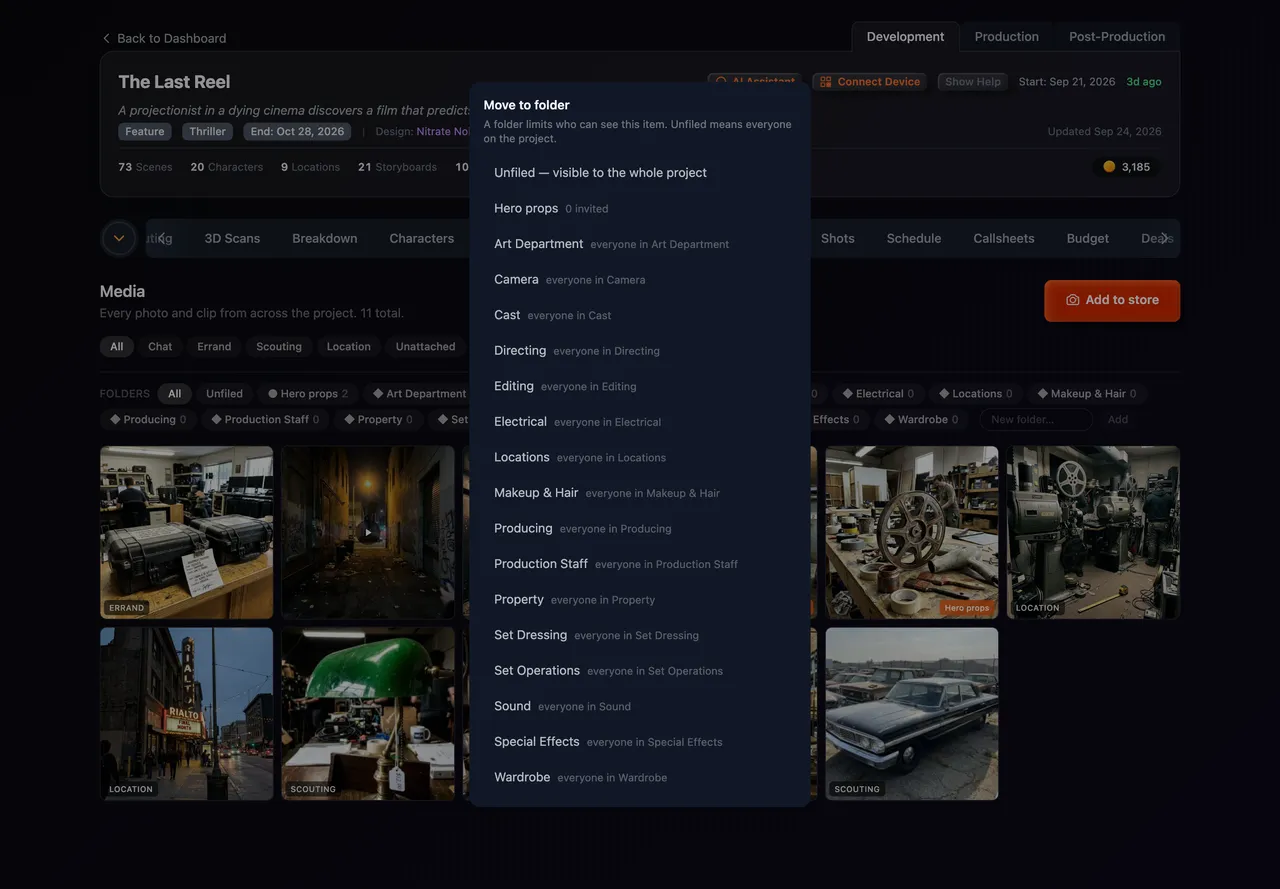Screen dimensions: 1280x889
Task: Switch to the Post-Production tab
Action: pyautogui.click(x=1117, y=37)
